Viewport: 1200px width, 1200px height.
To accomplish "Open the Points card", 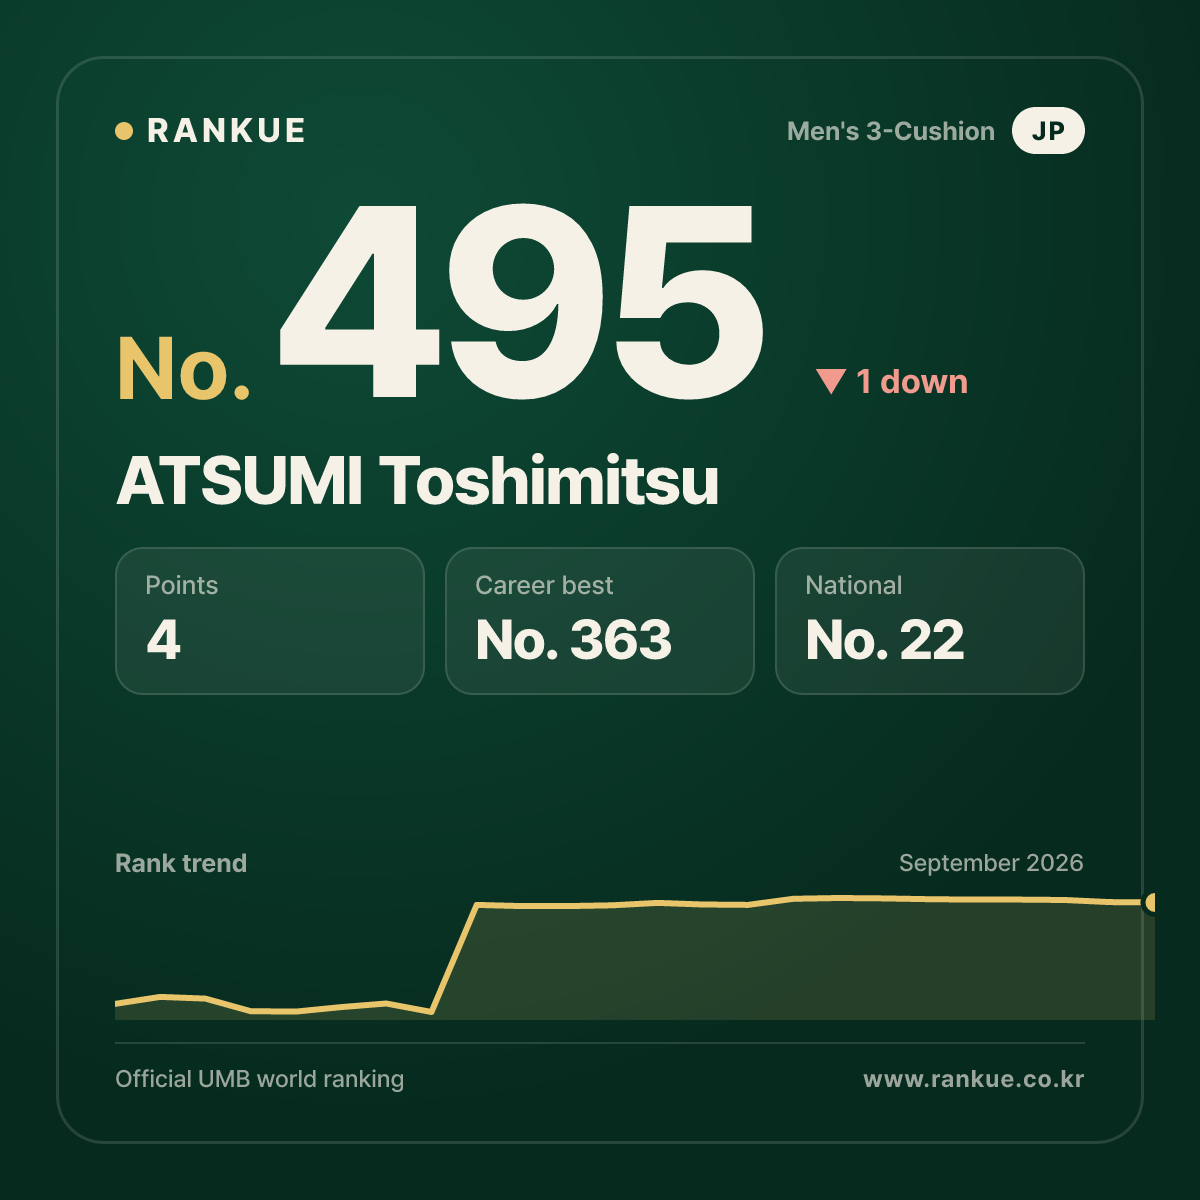I will click(270, 621).
